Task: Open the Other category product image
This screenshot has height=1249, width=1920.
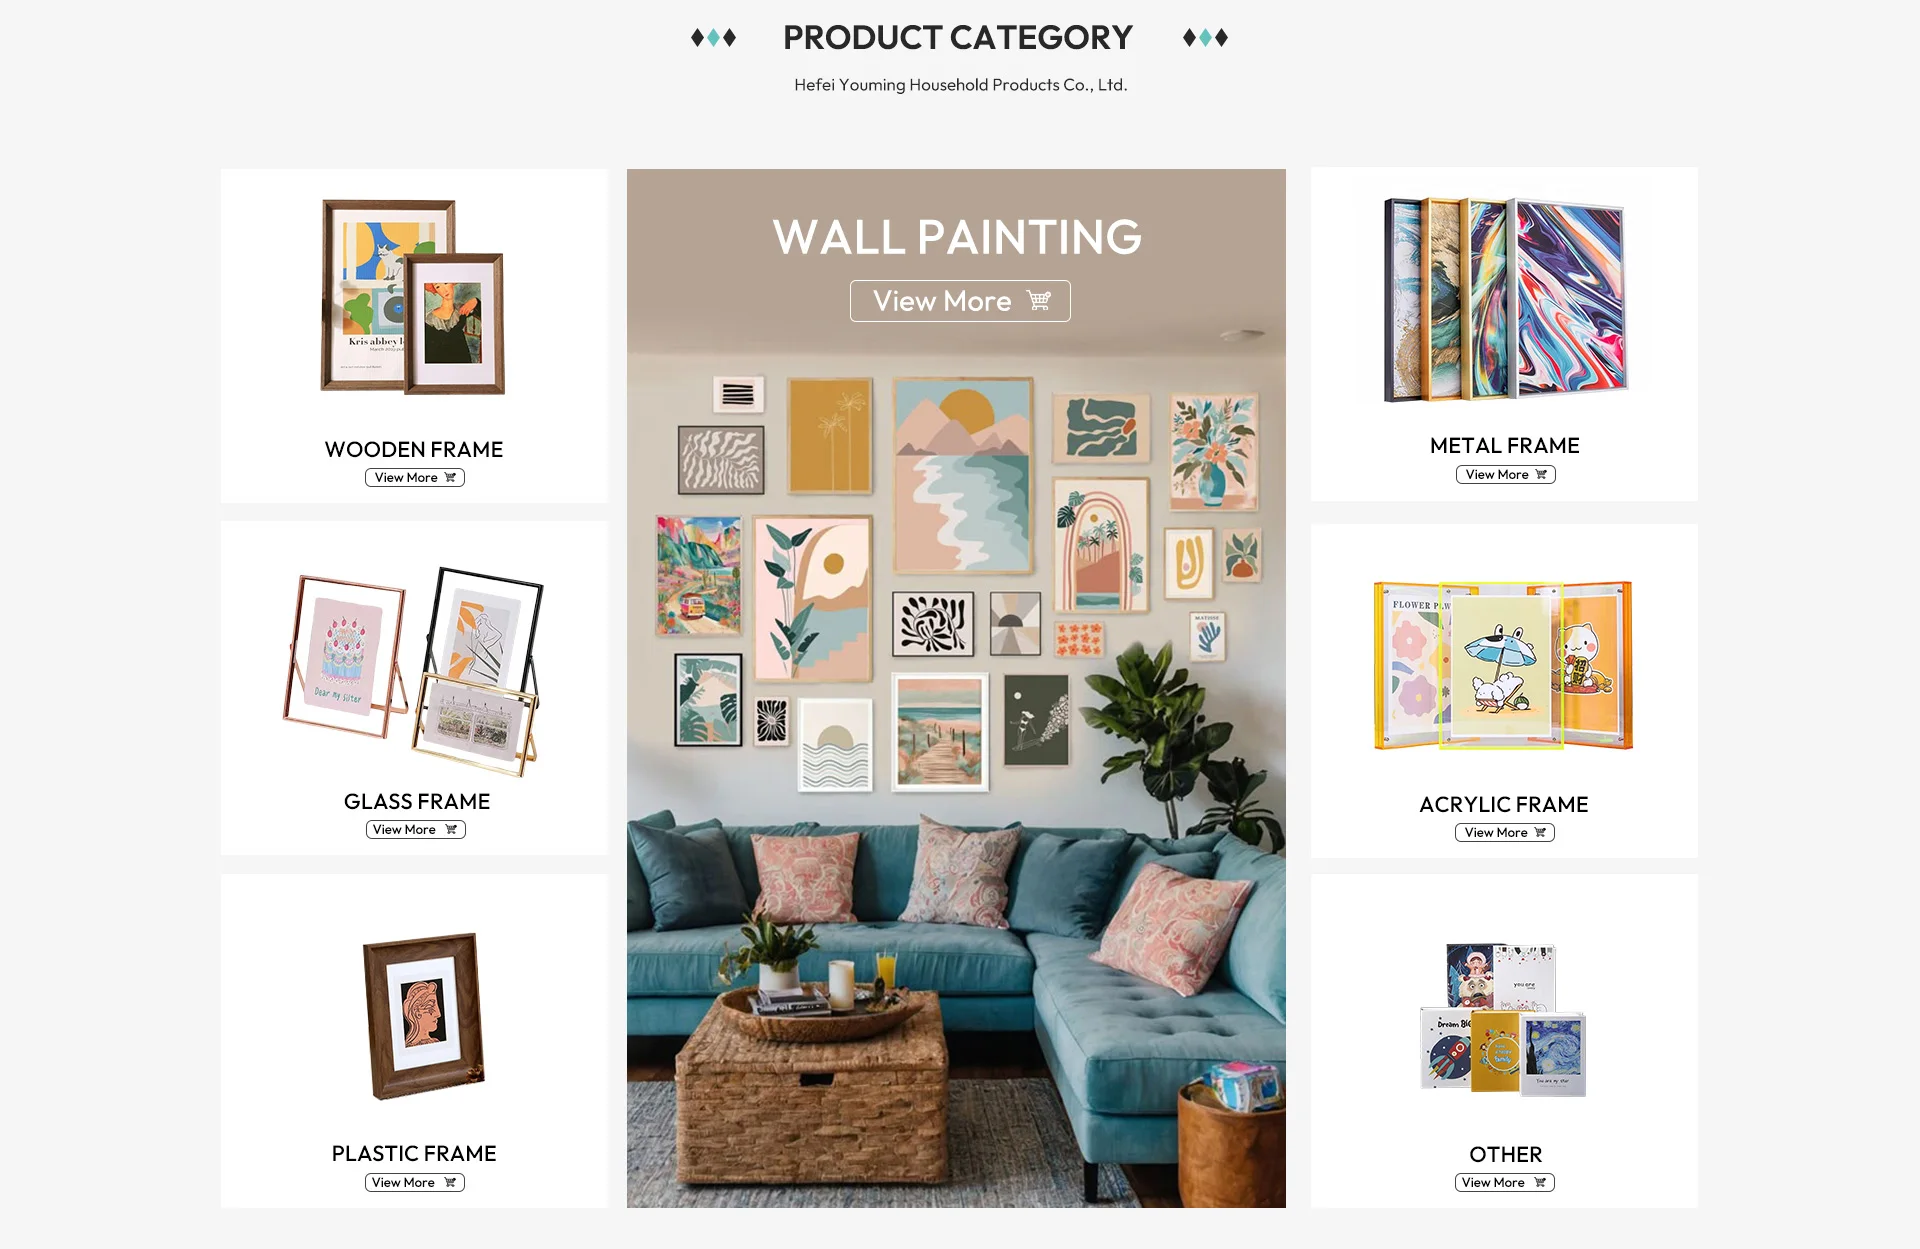Action: (x=1503, y=1020)
